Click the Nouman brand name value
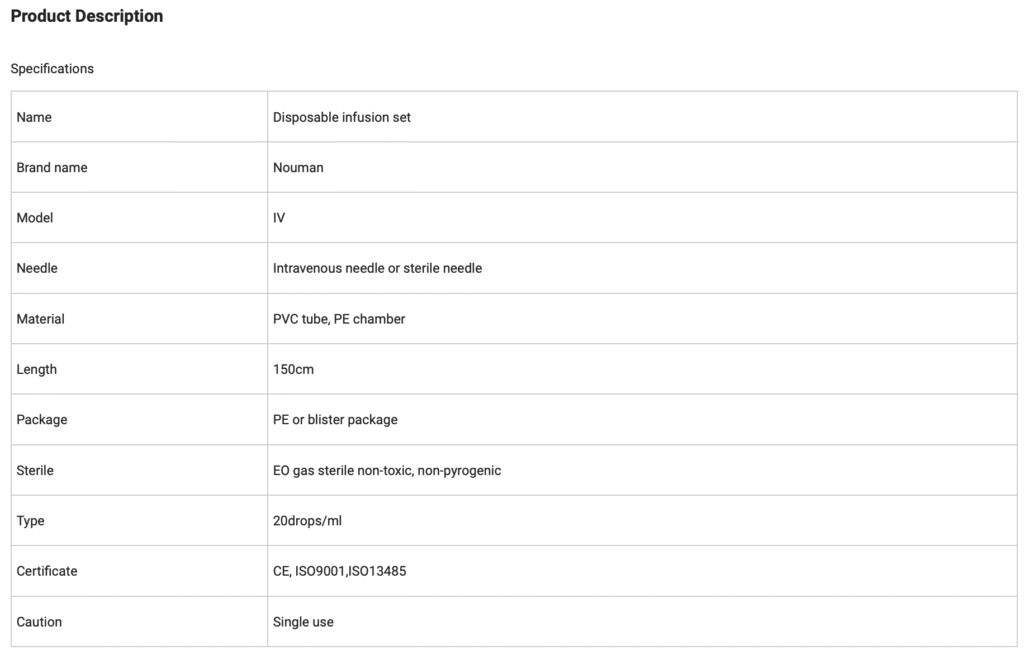The width and height of the screenshot is (1024, 655). pos(298,167)
